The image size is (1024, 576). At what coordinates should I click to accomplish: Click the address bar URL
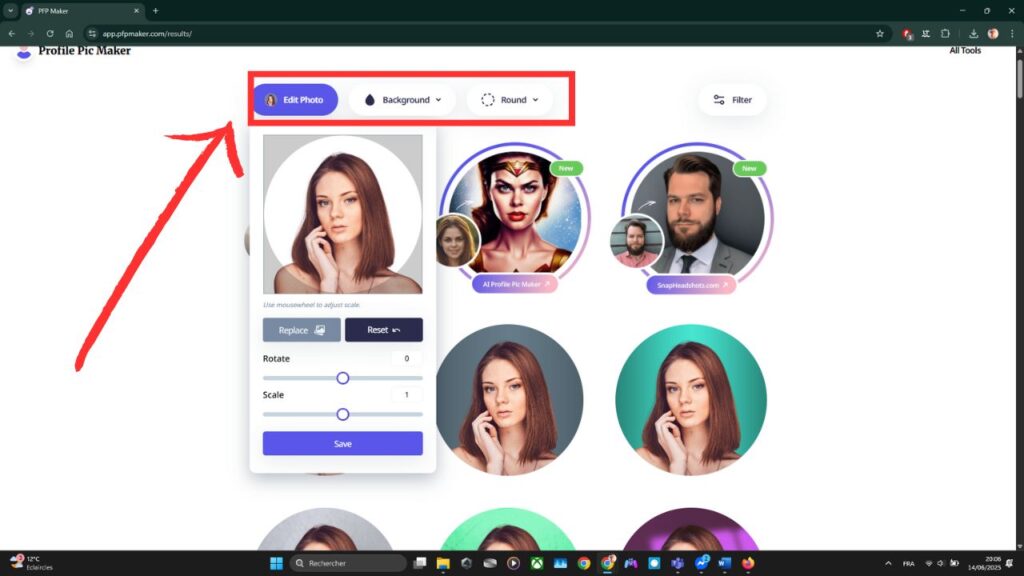click(x=147, y=33)
